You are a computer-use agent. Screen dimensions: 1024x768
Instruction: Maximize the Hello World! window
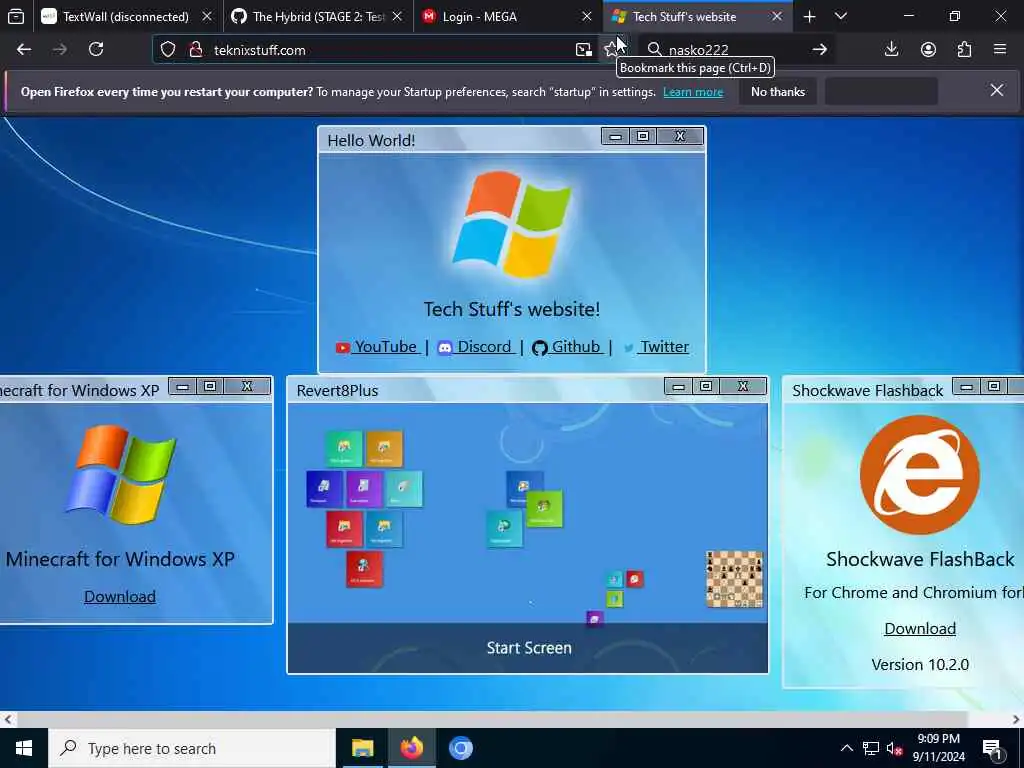(x=643, y=136)
